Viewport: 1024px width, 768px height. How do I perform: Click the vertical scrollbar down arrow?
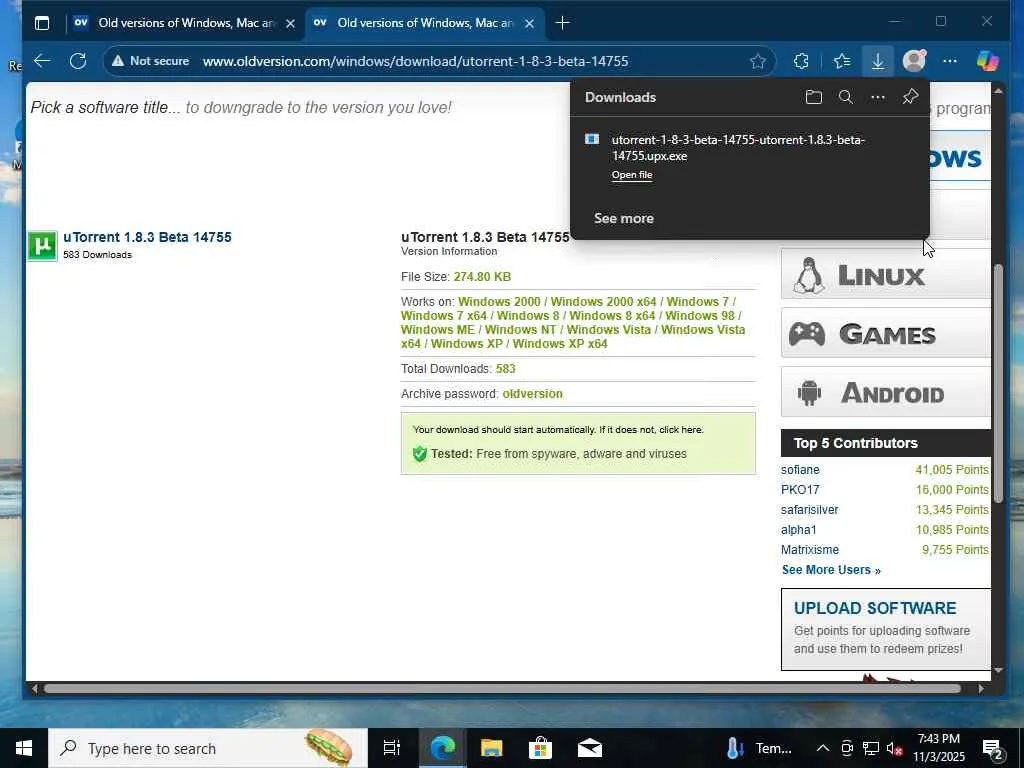click(x=998, y=671)
